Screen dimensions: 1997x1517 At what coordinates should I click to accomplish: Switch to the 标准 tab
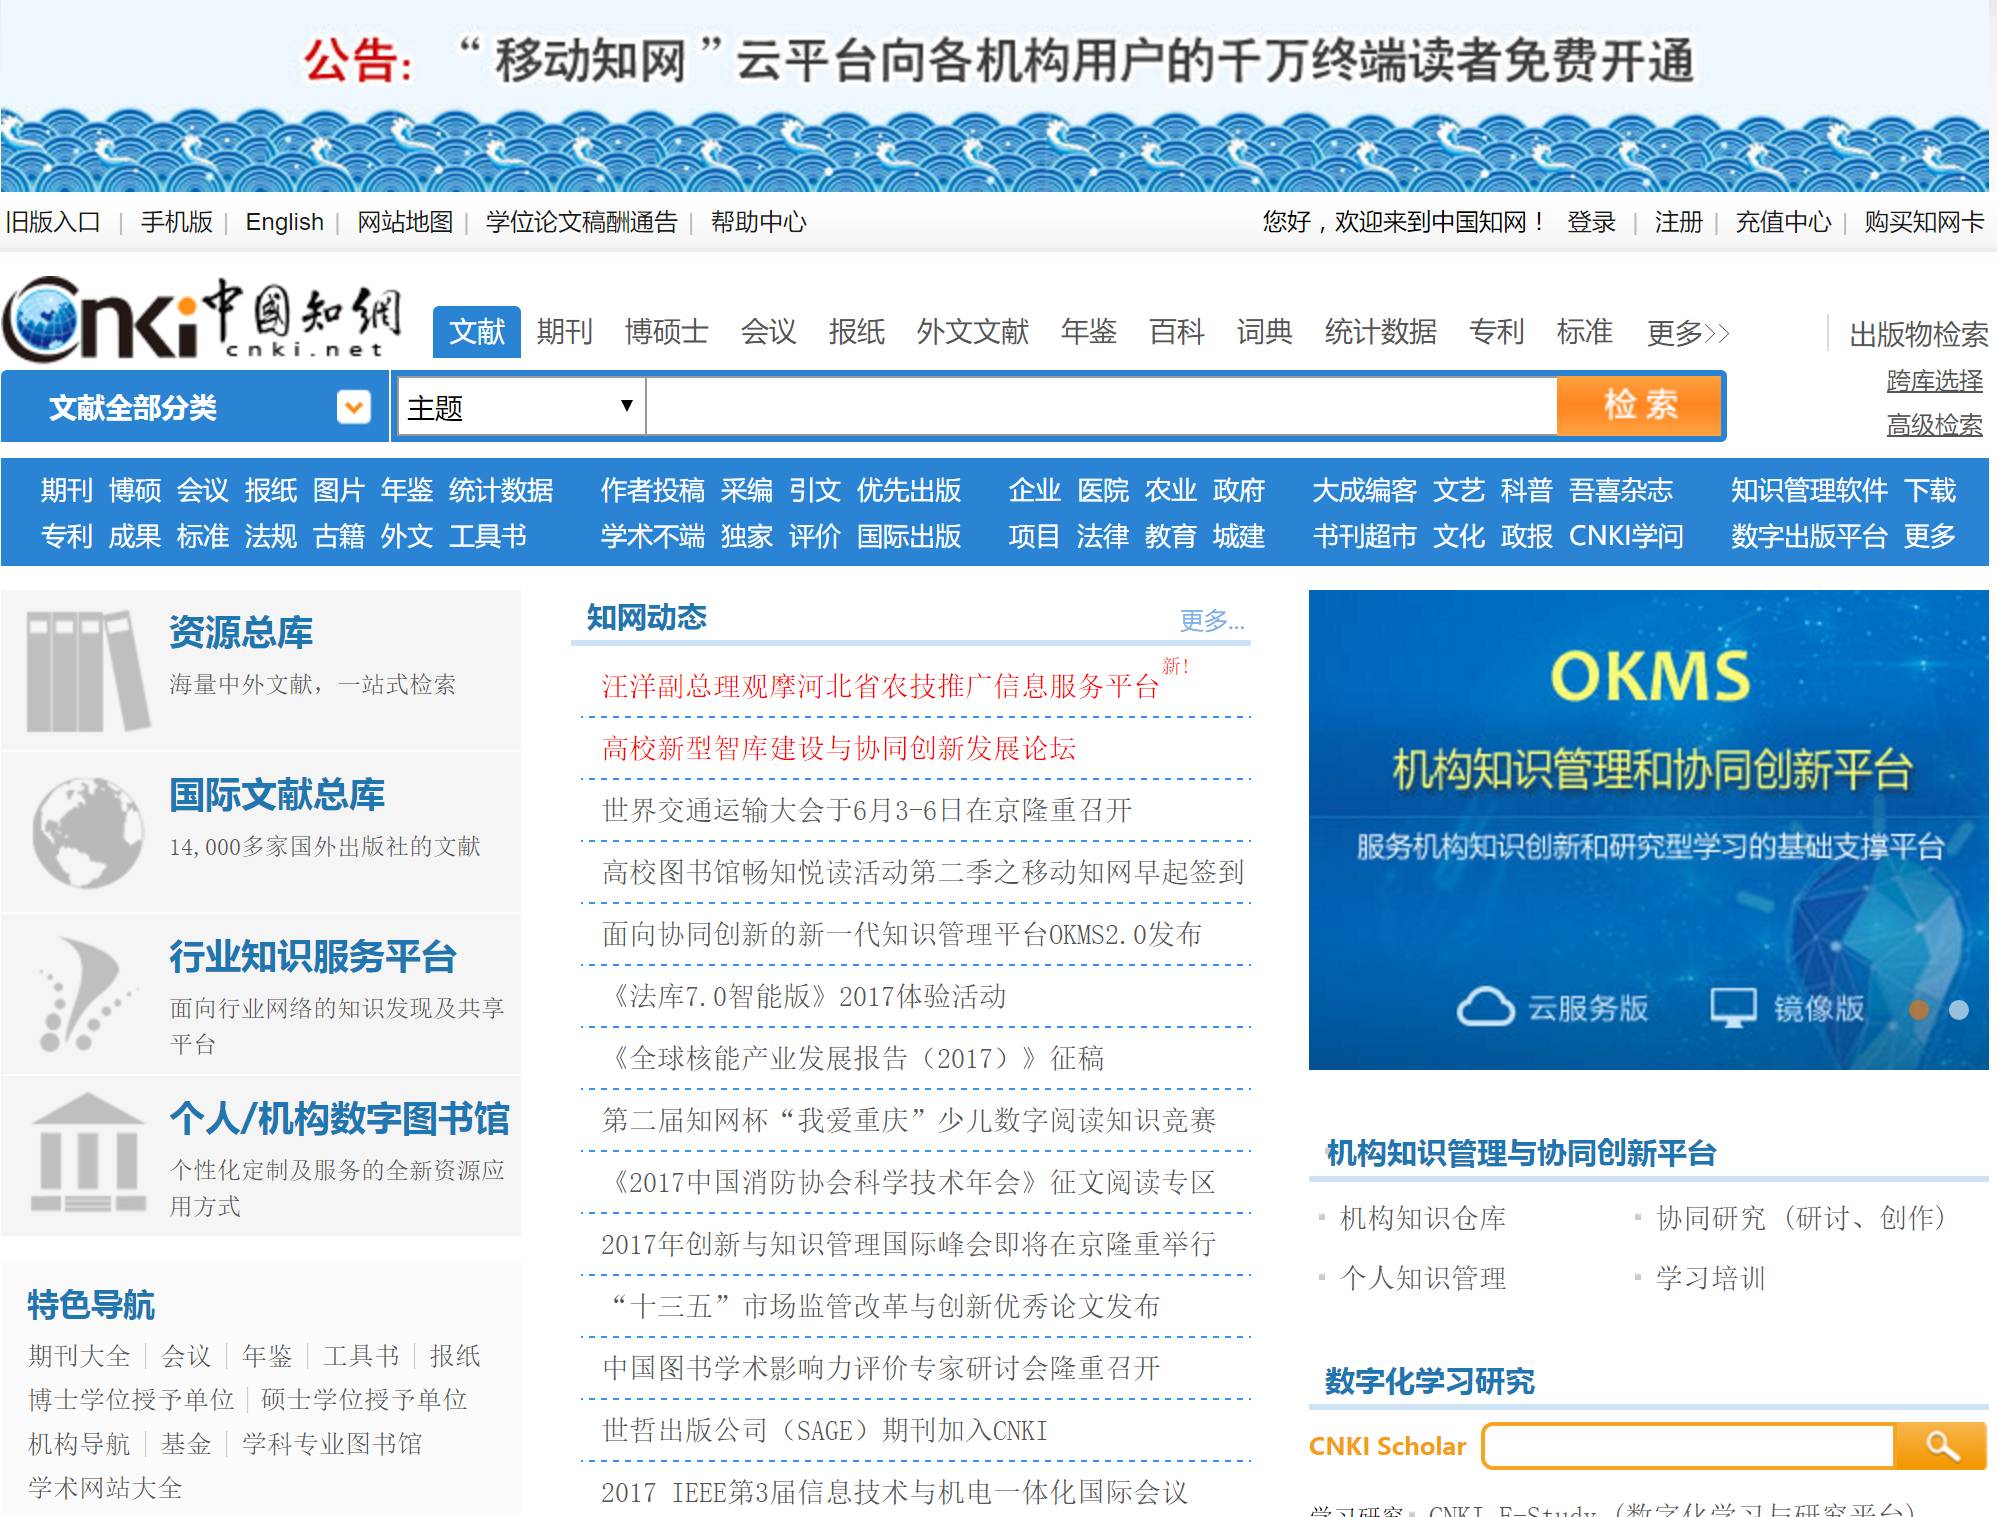[1585, 332]
